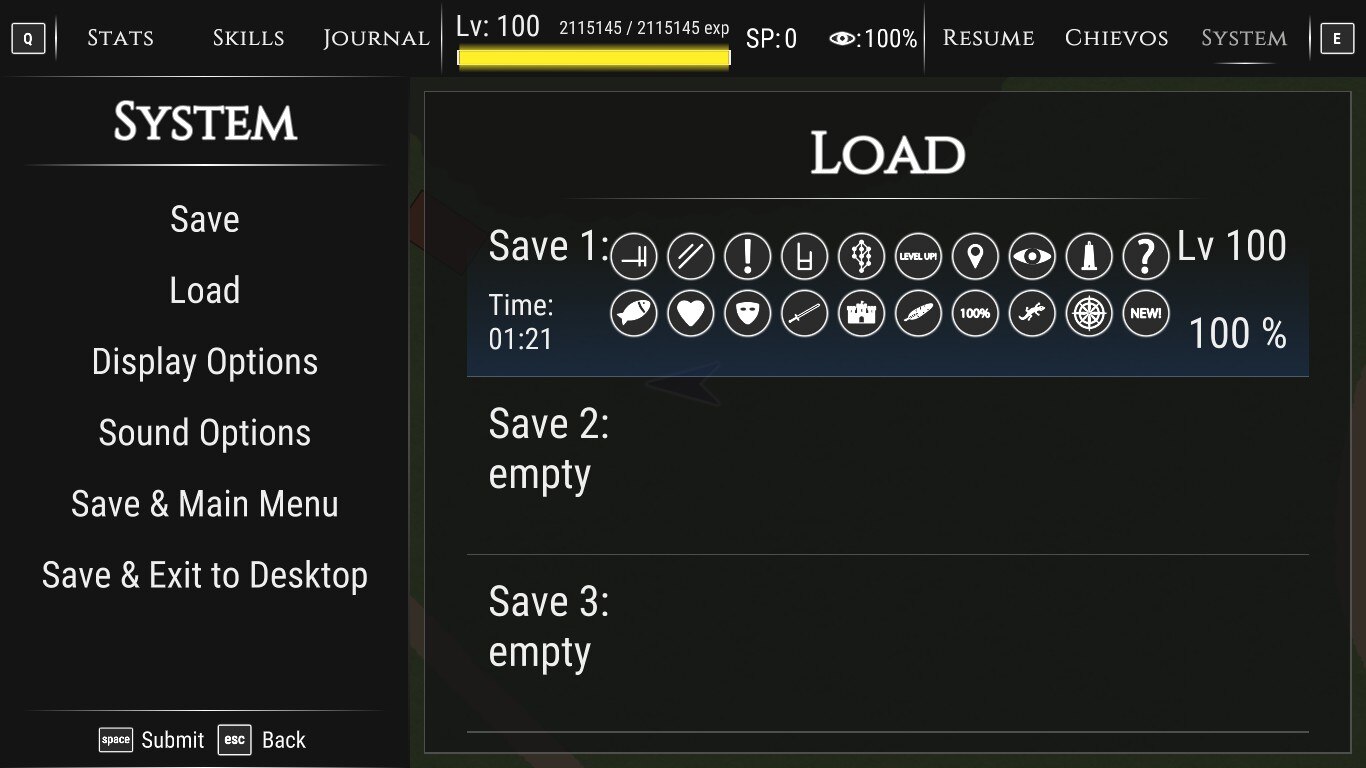Switch to the Chievos tab
The image size is (1366, 768).
(1116, 38)
